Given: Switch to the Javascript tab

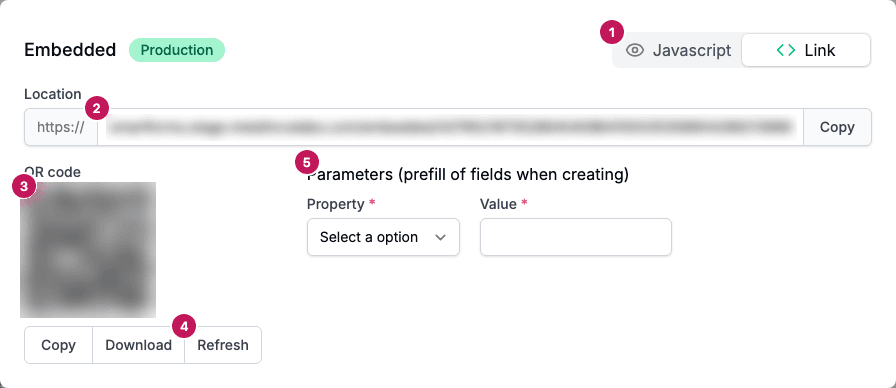Looking at the screenshot, I should click(x=678, y=50).
